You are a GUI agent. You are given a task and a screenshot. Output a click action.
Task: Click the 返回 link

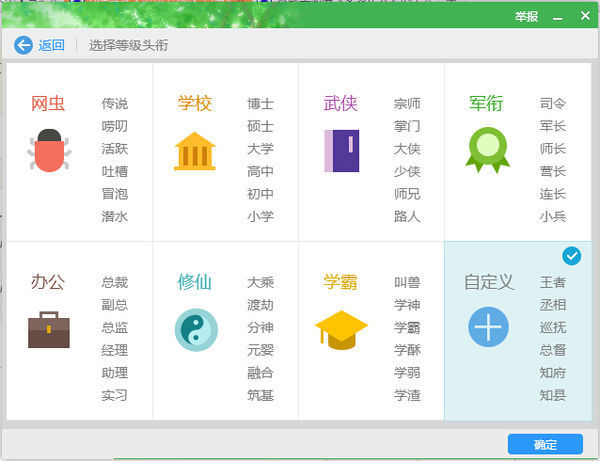pyautogui.click(x=51, y=45)
